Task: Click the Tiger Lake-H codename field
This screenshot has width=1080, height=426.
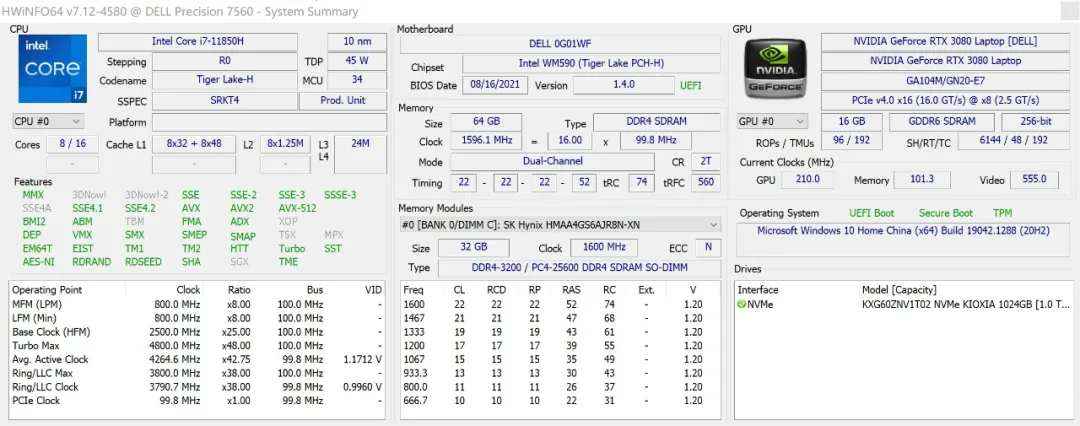Action: pos(225,81)
